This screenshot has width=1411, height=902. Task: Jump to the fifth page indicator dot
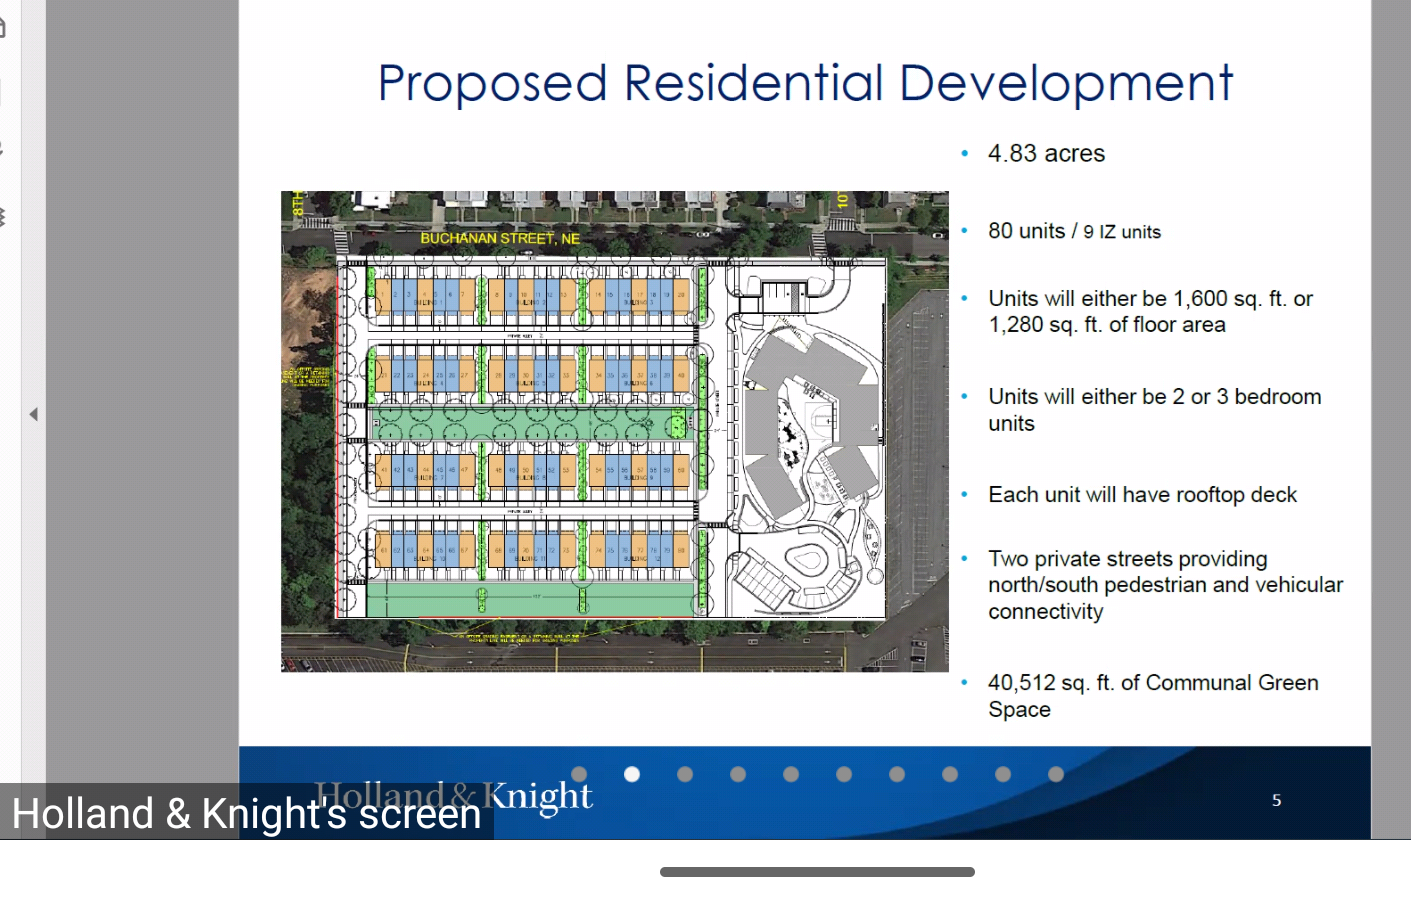[791, 774]
